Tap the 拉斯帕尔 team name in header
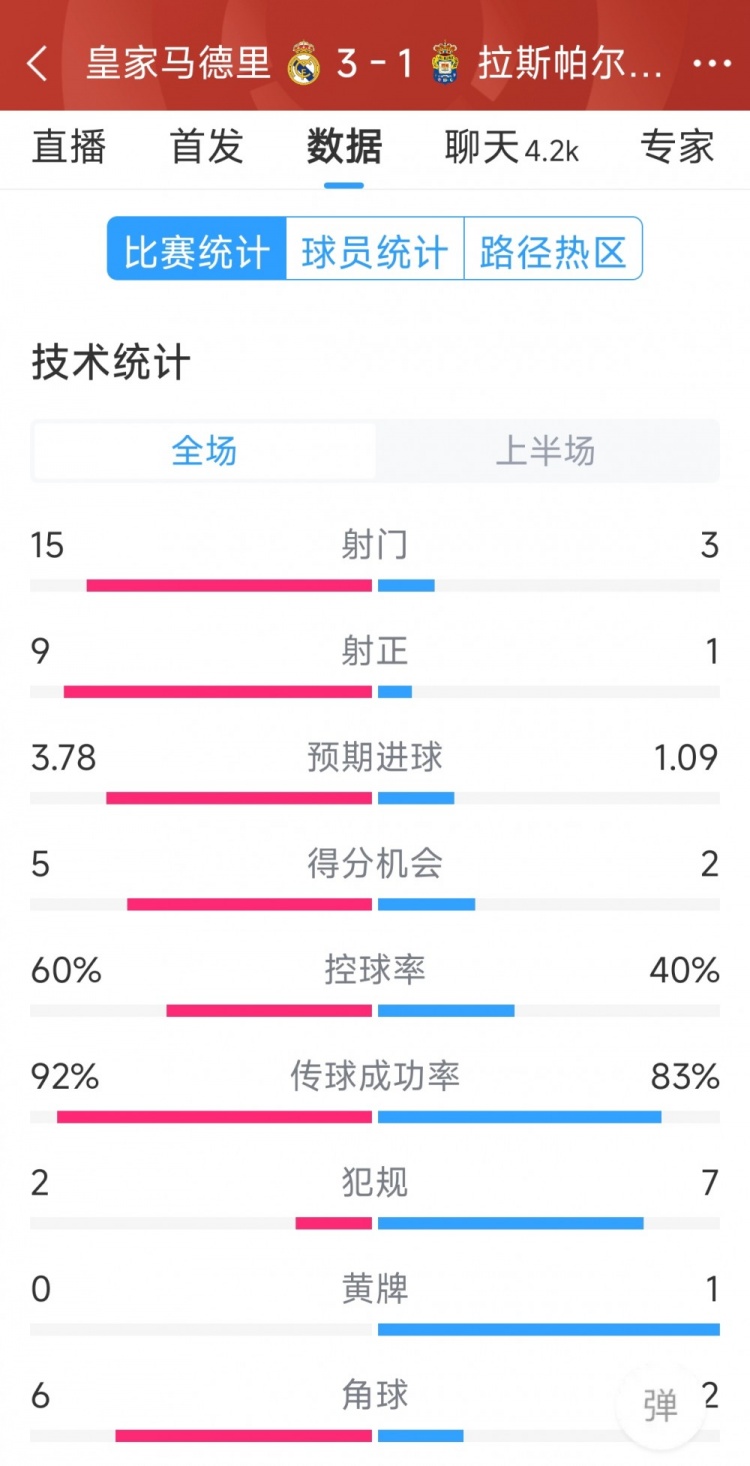 pyautogui.click(x=570, y=64)
